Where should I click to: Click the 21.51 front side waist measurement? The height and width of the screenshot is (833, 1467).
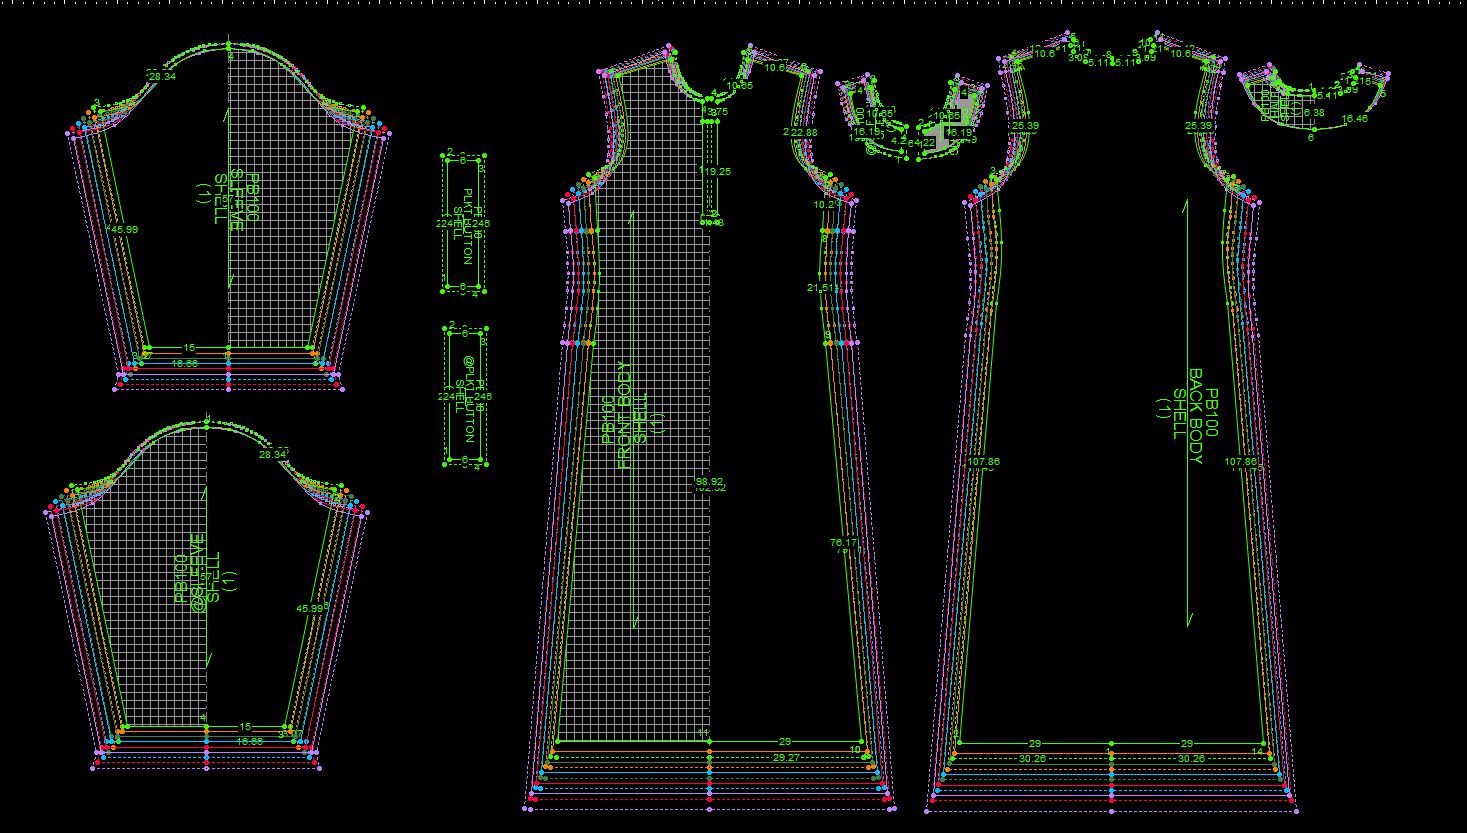point(819,288)
